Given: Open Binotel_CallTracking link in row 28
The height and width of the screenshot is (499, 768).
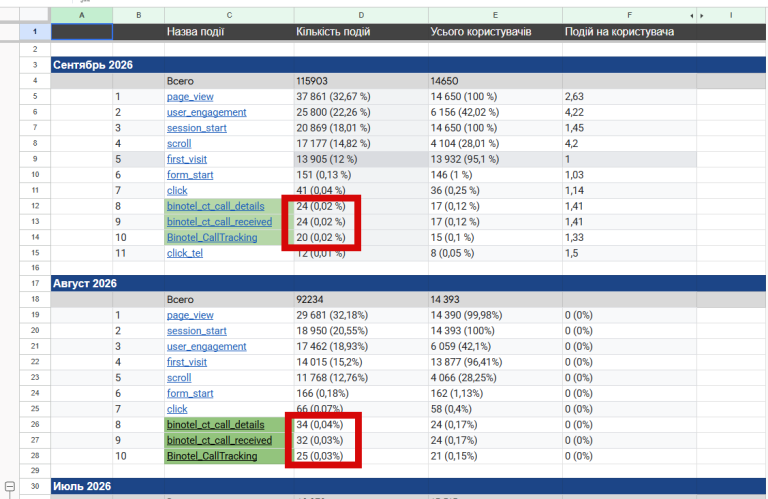Looking at the screenshot, I should [212, 456].
